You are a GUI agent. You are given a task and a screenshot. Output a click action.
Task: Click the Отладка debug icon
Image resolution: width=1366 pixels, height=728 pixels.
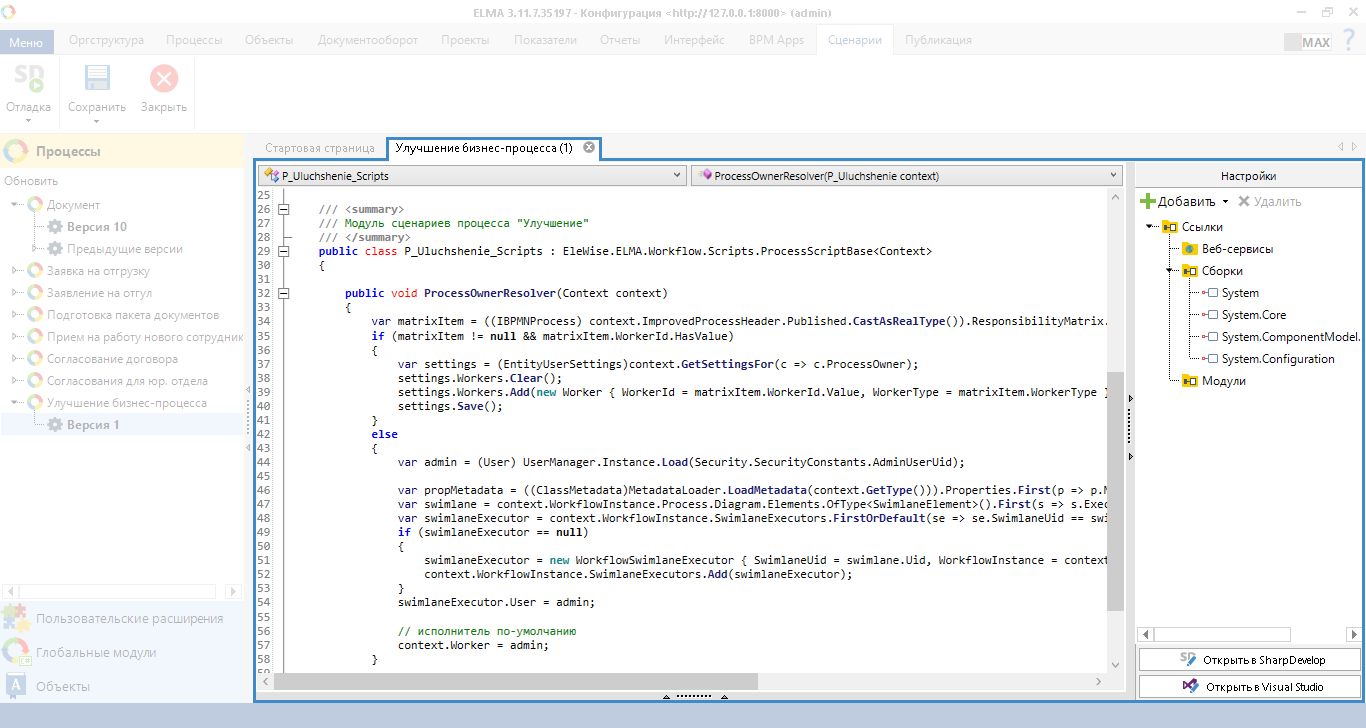click(x=28, y=80)
